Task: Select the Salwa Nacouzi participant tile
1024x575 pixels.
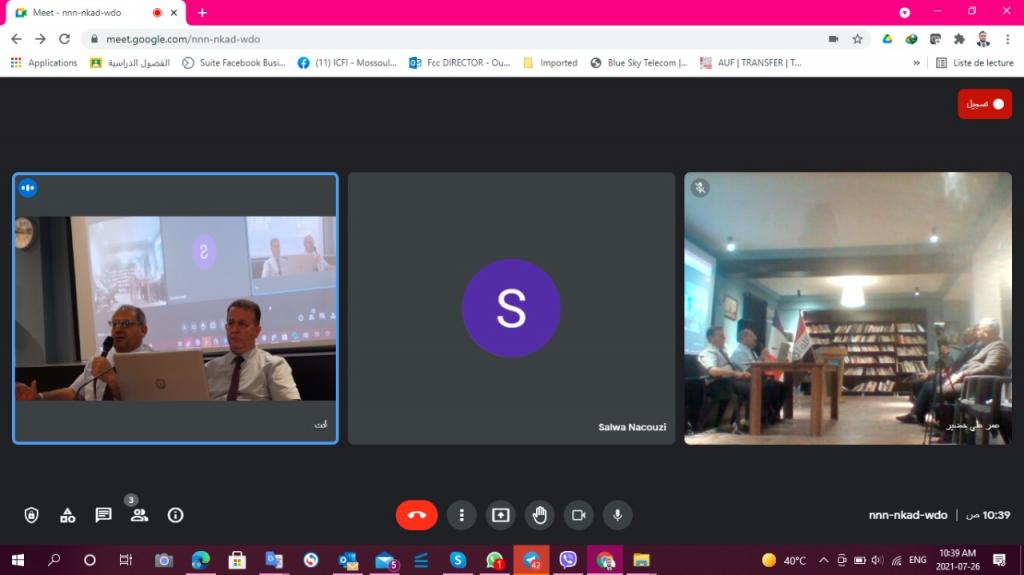Action: [511, 308]
